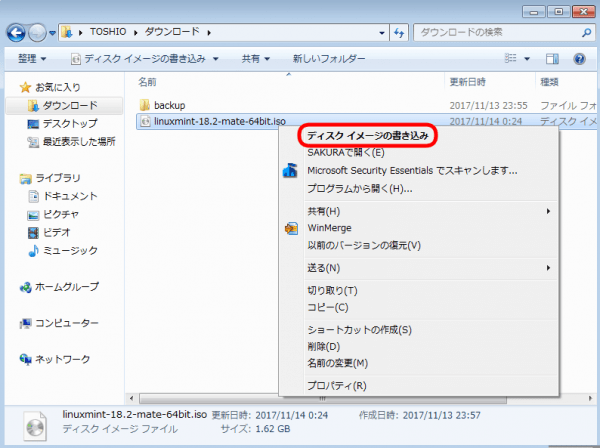This screenshot has width=600, height=448.
Task: Open ピクチャ library in navigation pane
Action: click(x=61, y=214)
